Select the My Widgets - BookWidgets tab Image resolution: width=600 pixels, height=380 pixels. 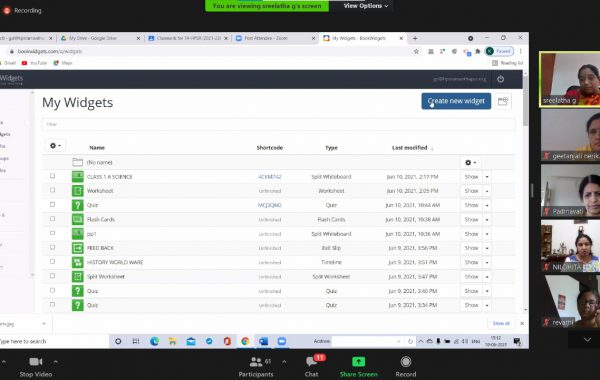362,38
